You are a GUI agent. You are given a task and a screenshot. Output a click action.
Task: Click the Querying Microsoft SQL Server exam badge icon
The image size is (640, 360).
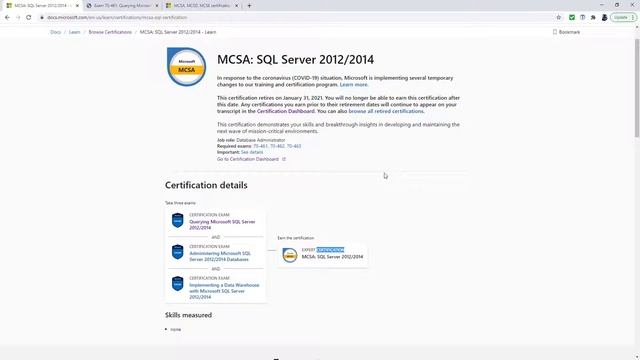click(x=178, y=220)
